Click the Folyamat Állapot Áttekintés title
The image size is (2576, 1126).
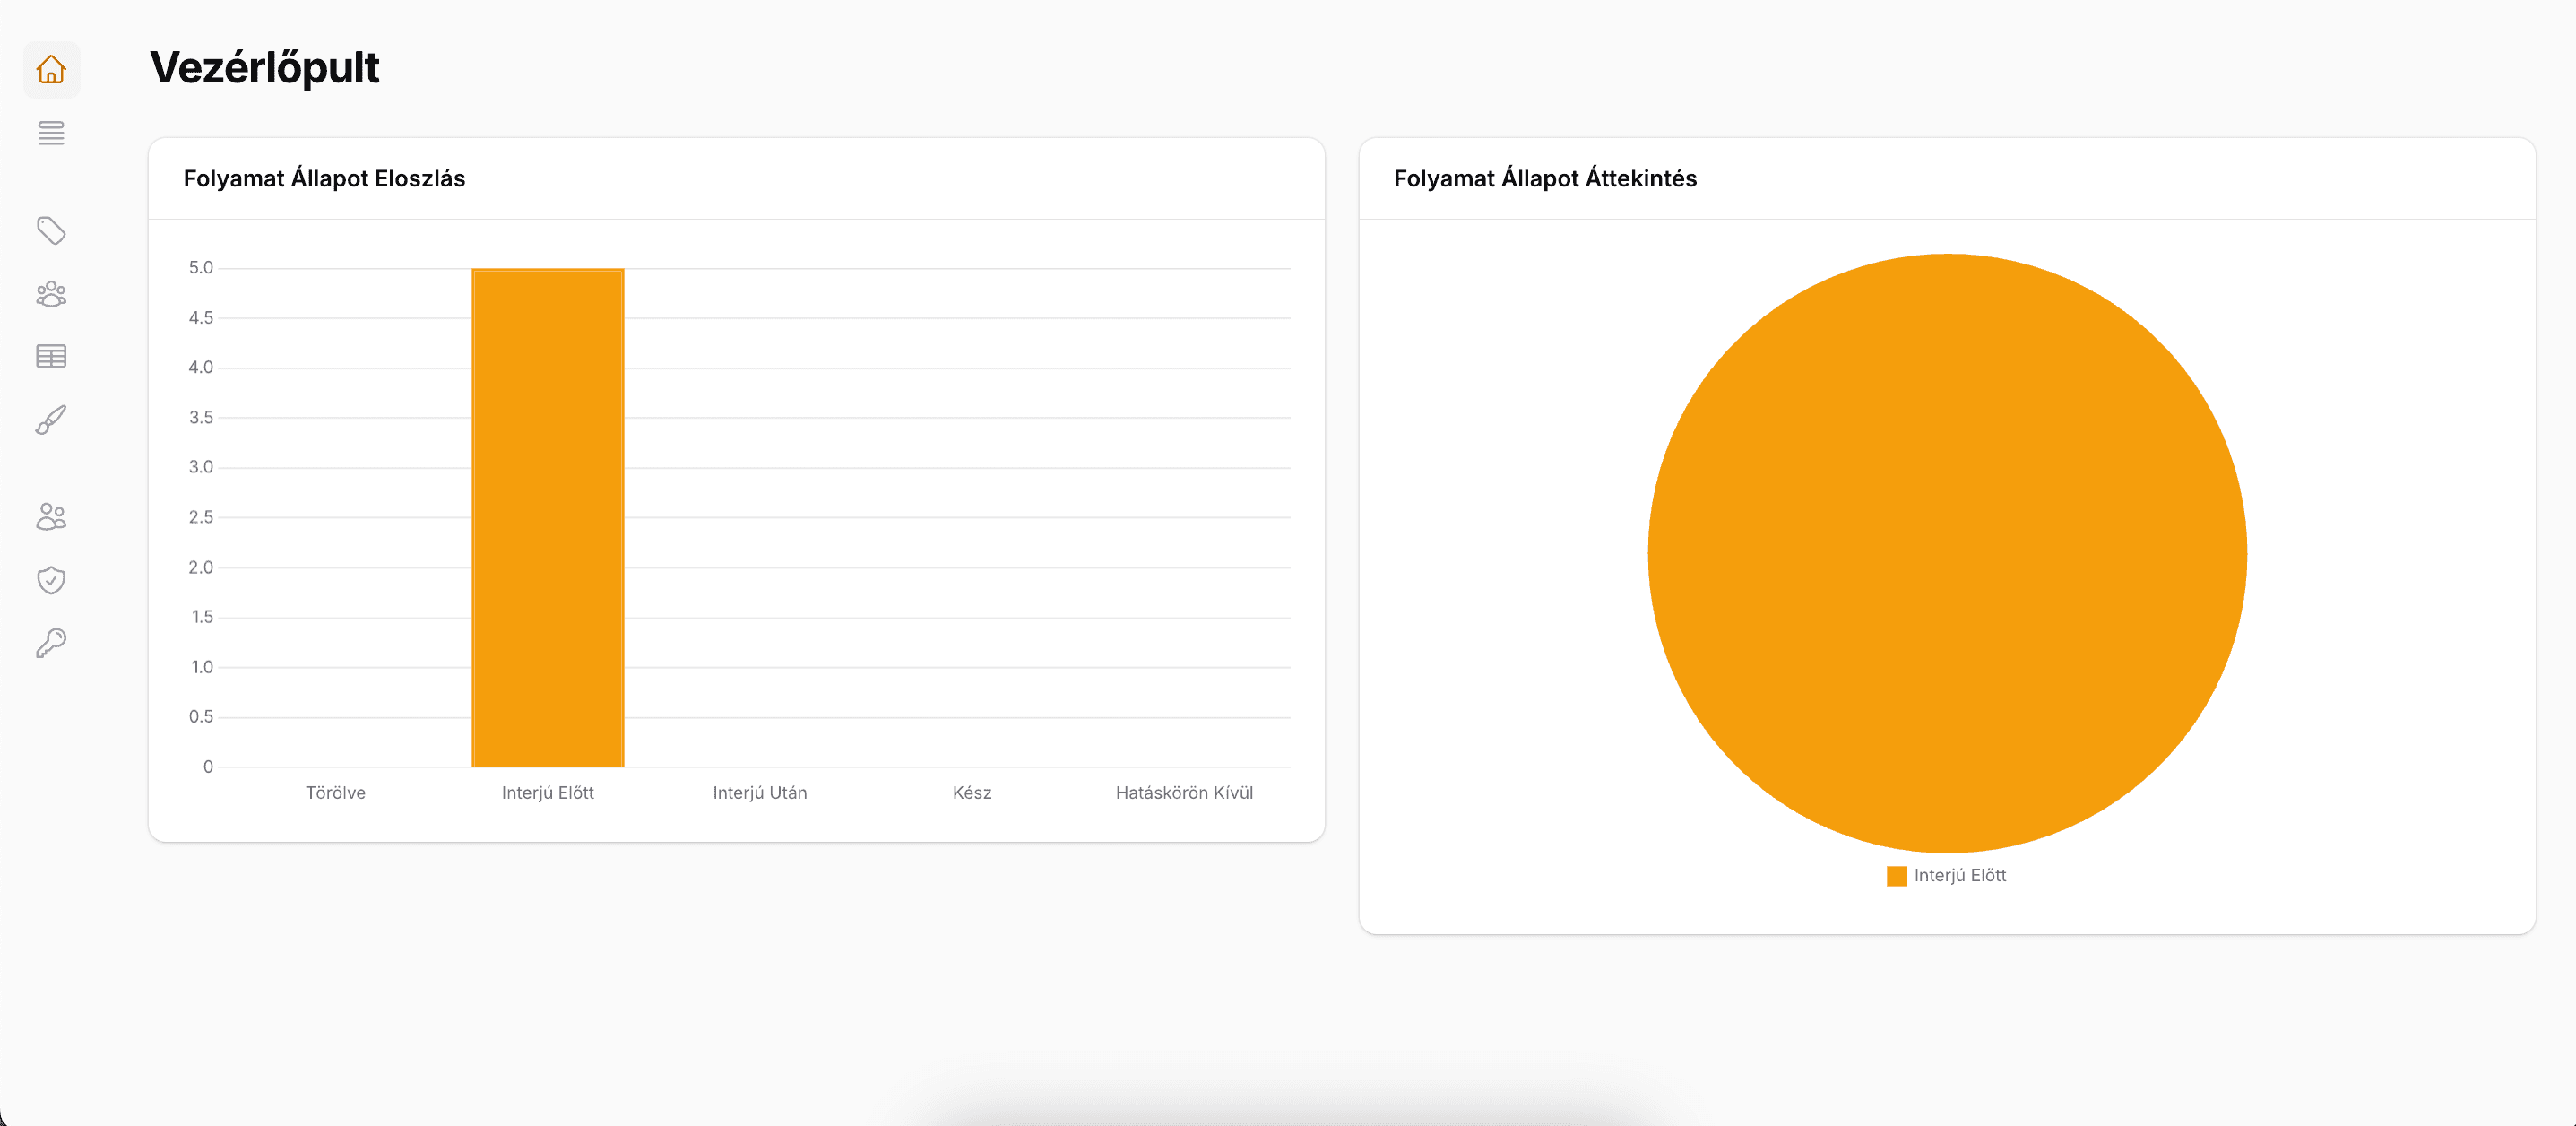(1546, 178)
